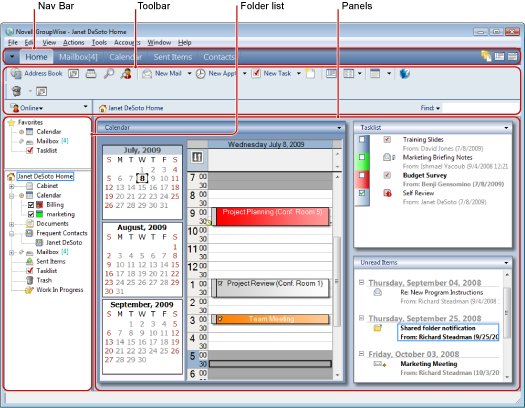The width and height of the screenshot is (525, 408).
Task: Select August 15 in mini calendar
Action: pos(175,265)
